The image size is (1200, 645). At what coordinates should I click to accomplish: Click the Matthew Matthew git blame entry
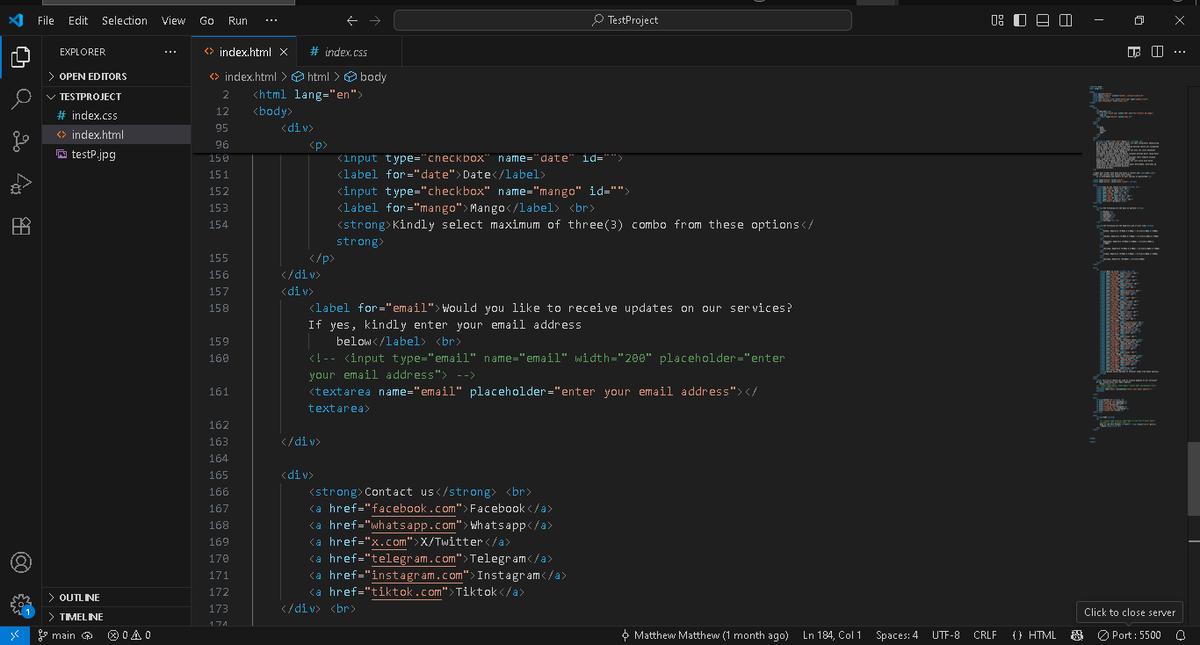(x=704, y=635)
